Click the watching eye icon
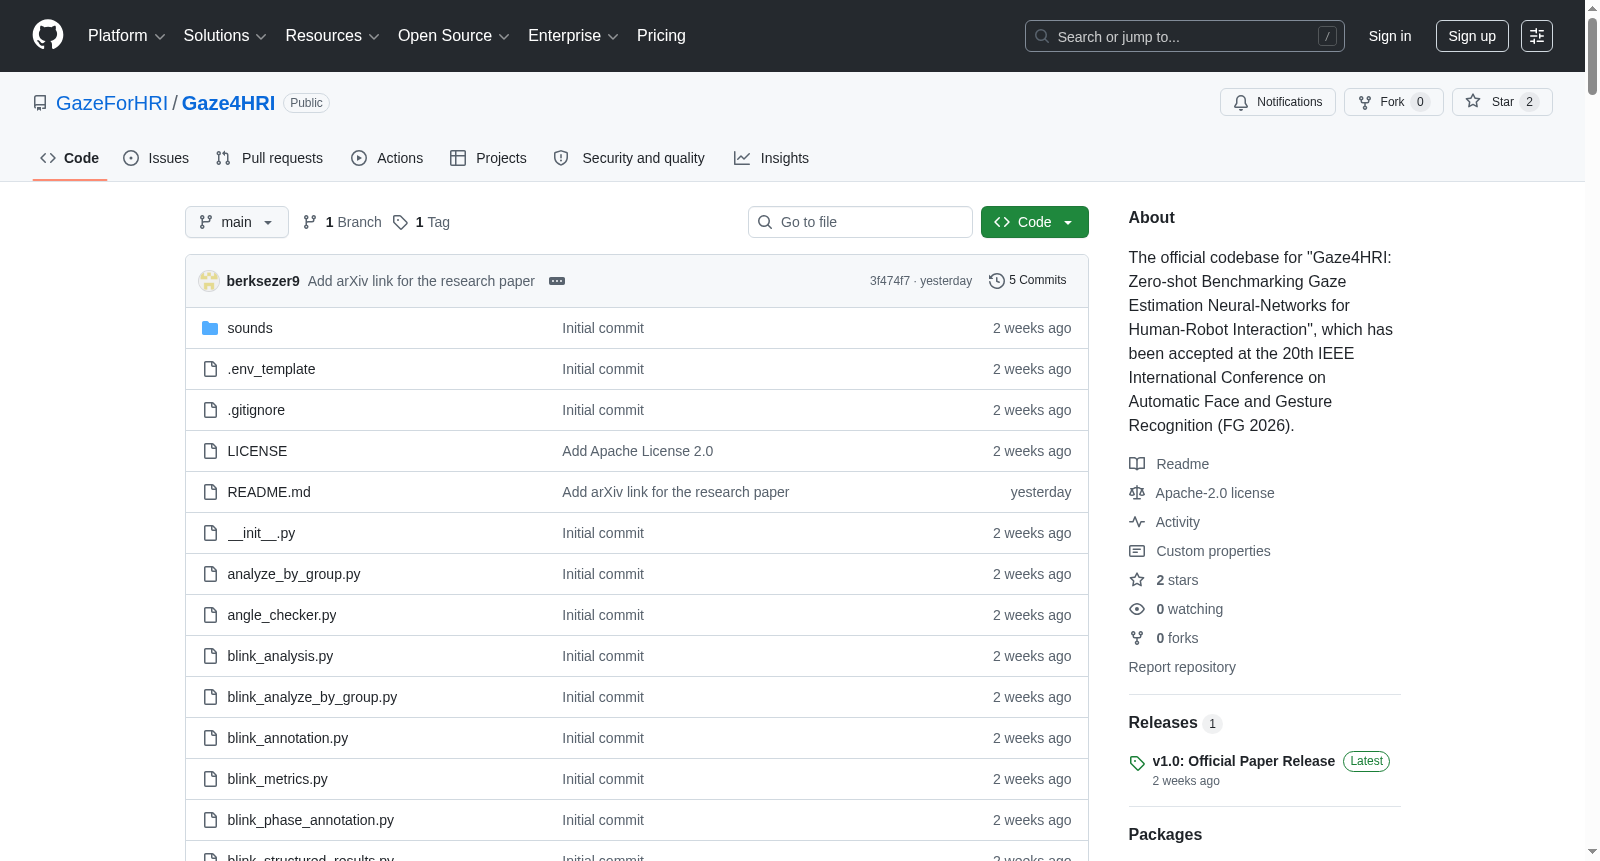 (1137, 609)
